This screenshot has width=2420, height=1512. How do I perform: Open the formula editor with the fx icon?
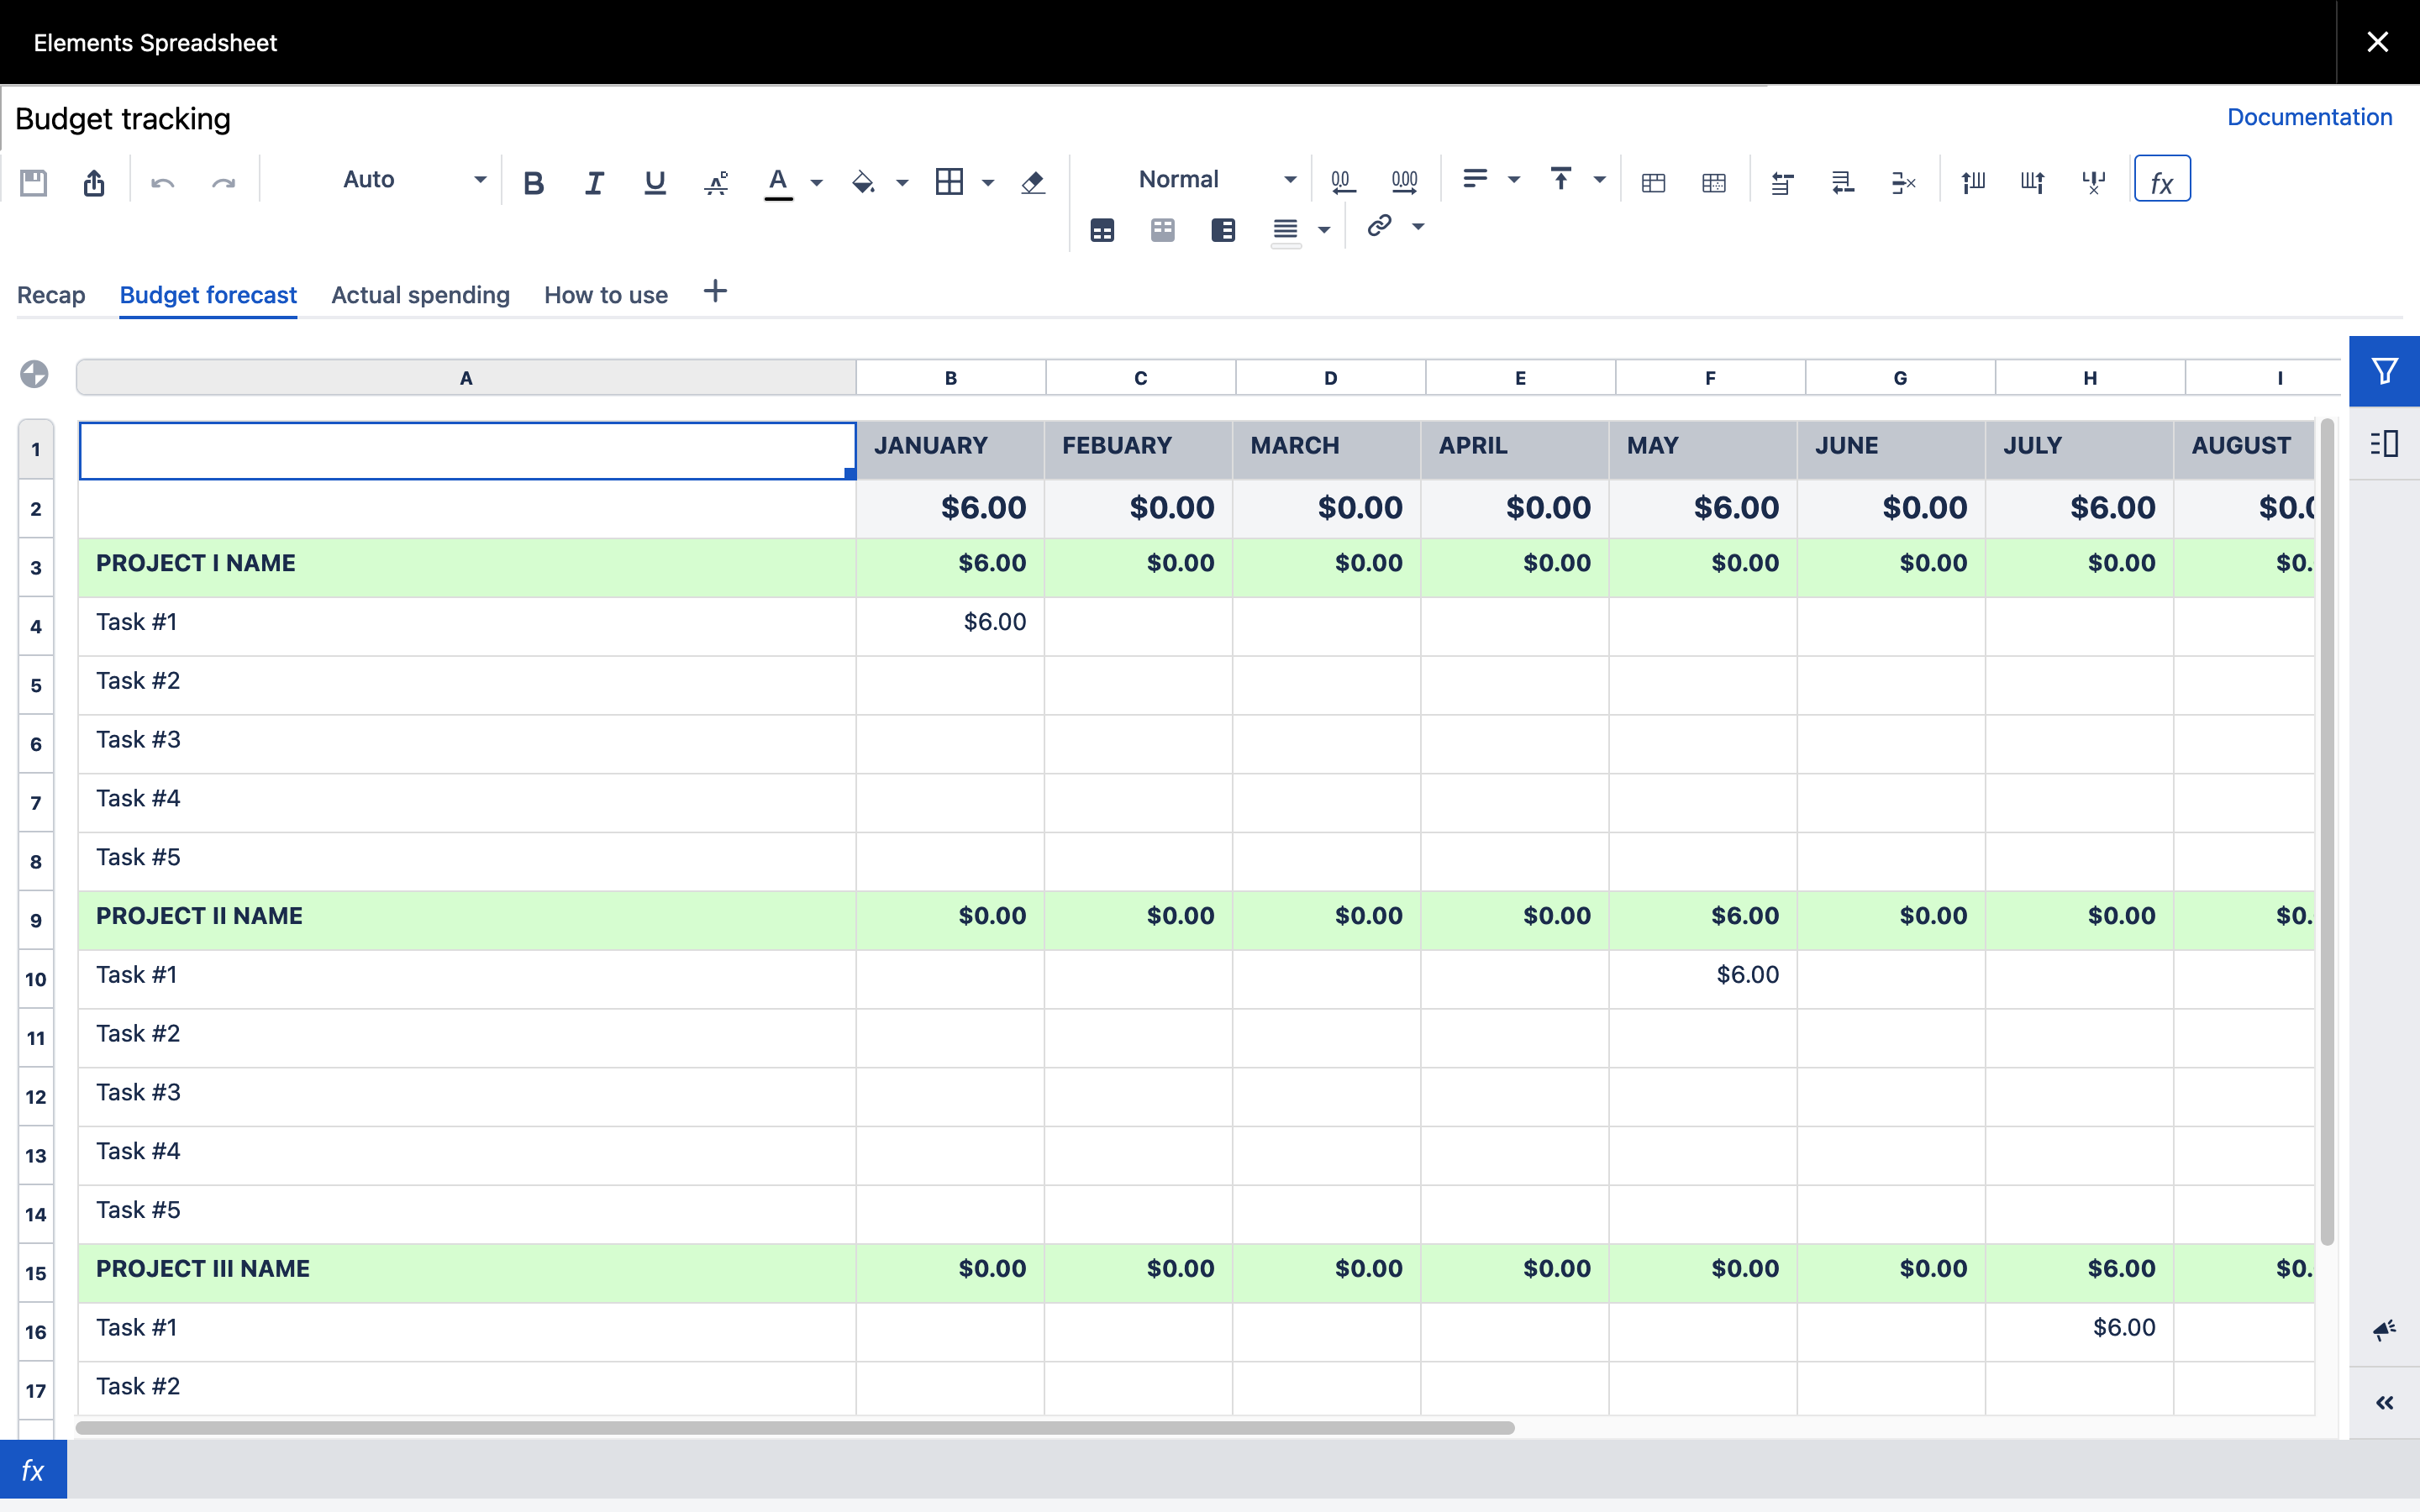point(2161,180)
